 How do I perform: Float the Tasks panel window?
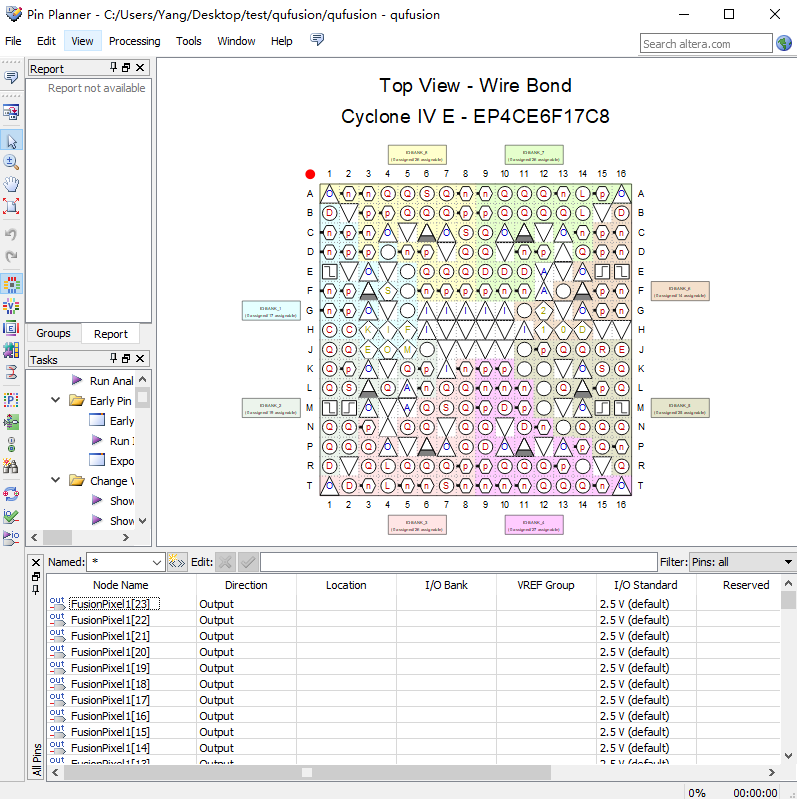coord(126,359)
